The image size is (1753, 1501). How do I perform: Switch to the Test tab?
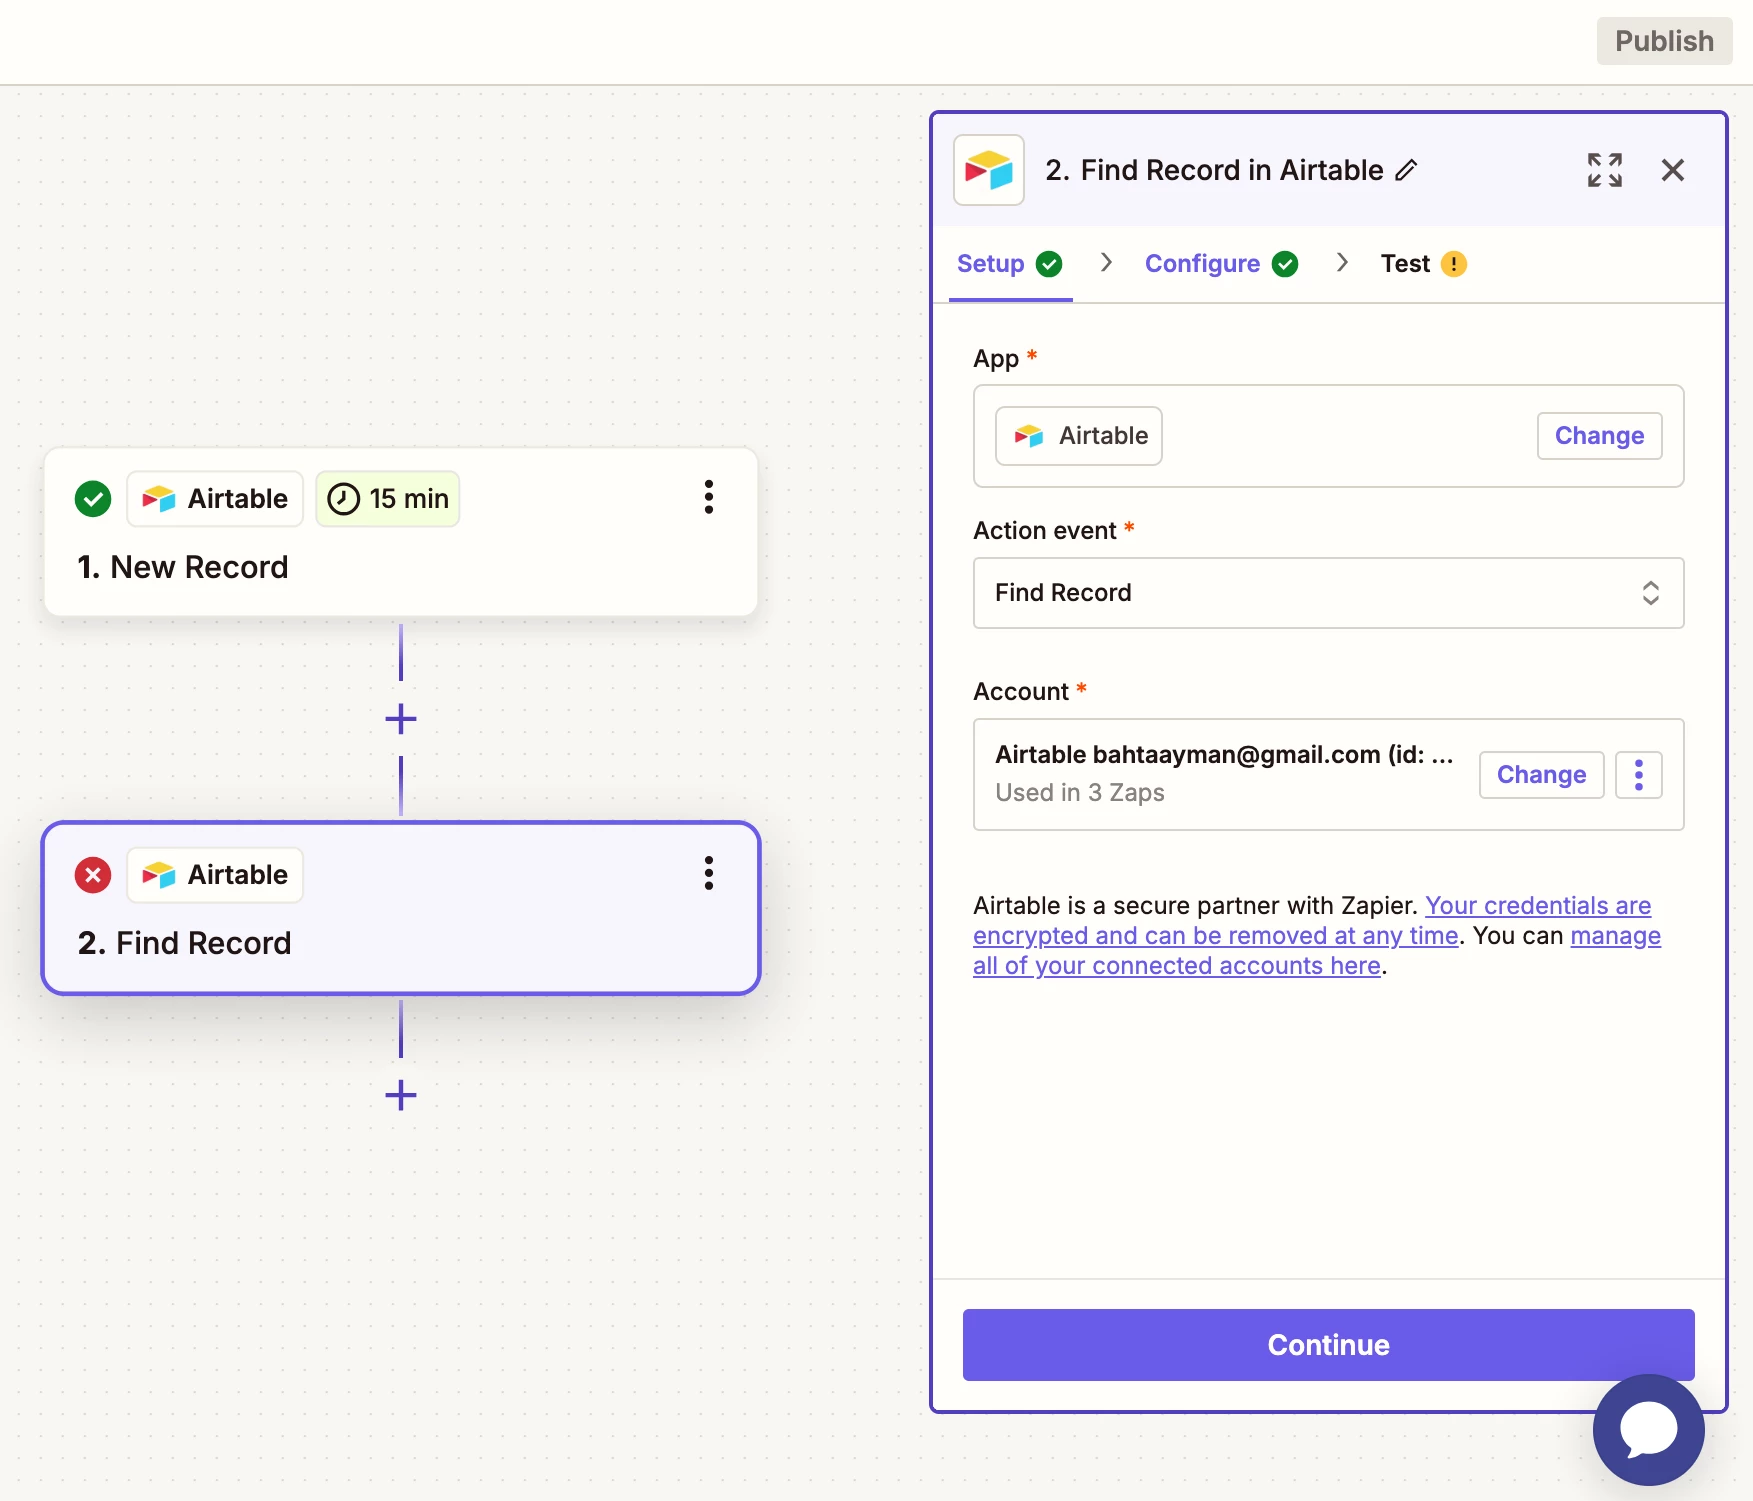tap(1423, 264)
